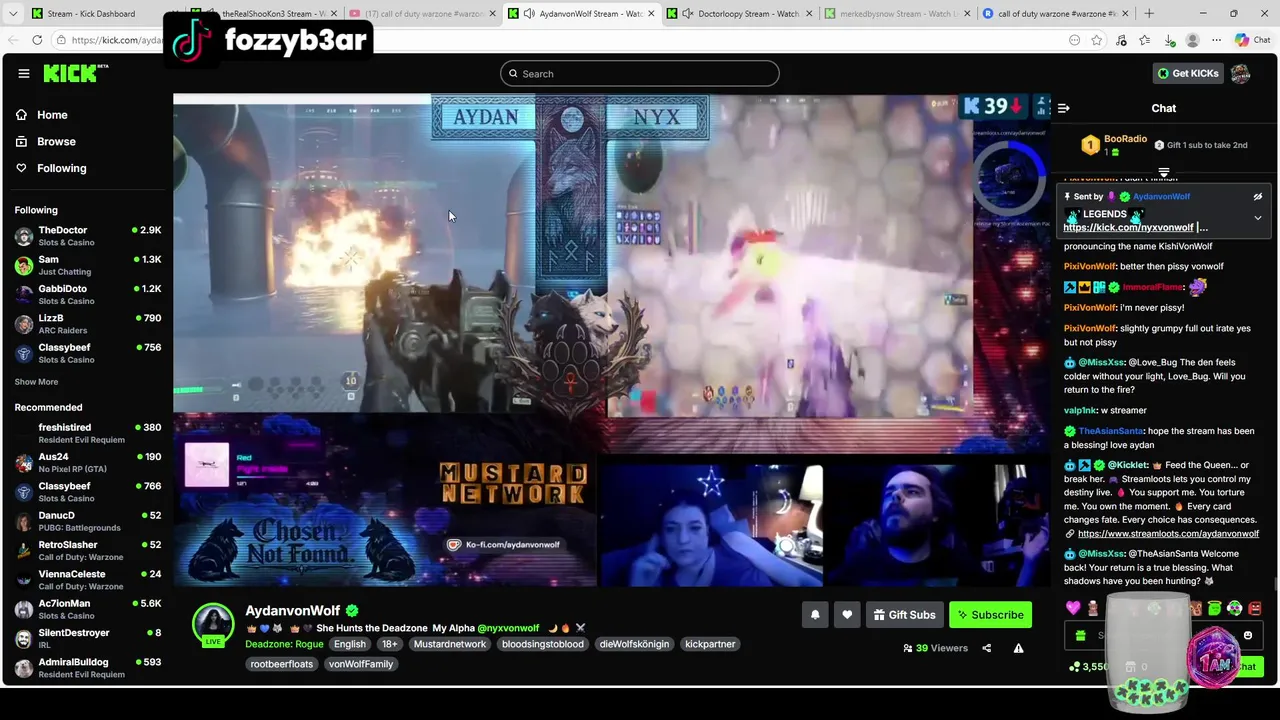Open the kicks balance 3,550 indicator
Screen dimensions: 1280x720
(1088, 667)
